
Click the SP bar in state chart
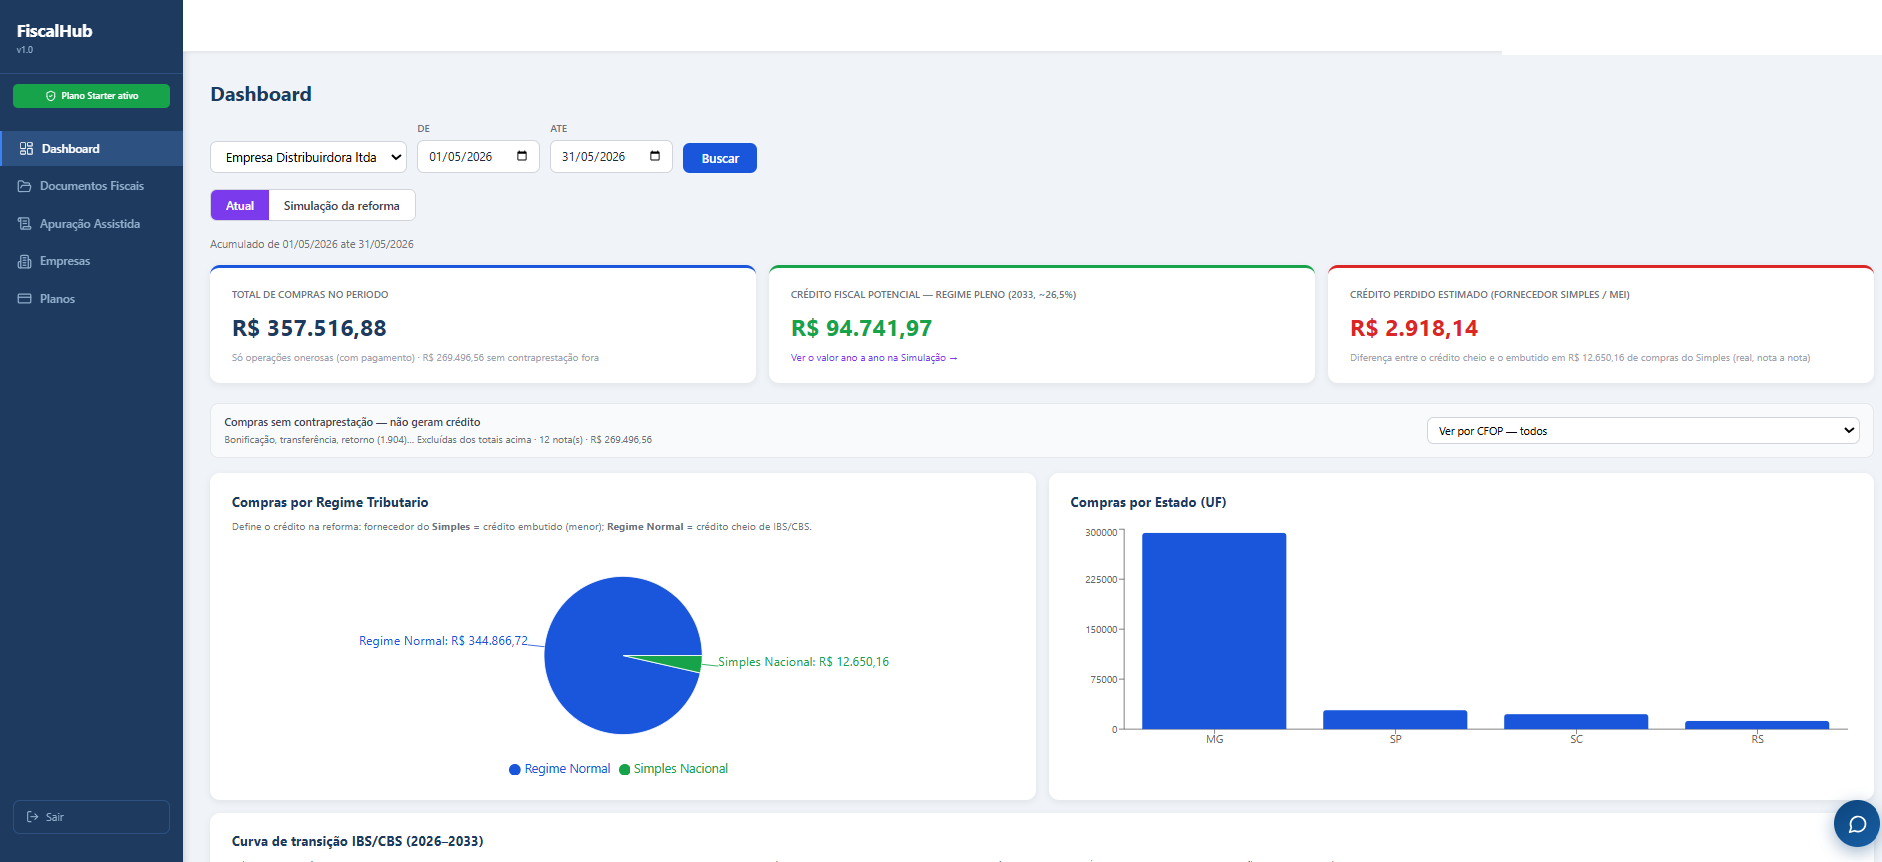[1395, 720]
